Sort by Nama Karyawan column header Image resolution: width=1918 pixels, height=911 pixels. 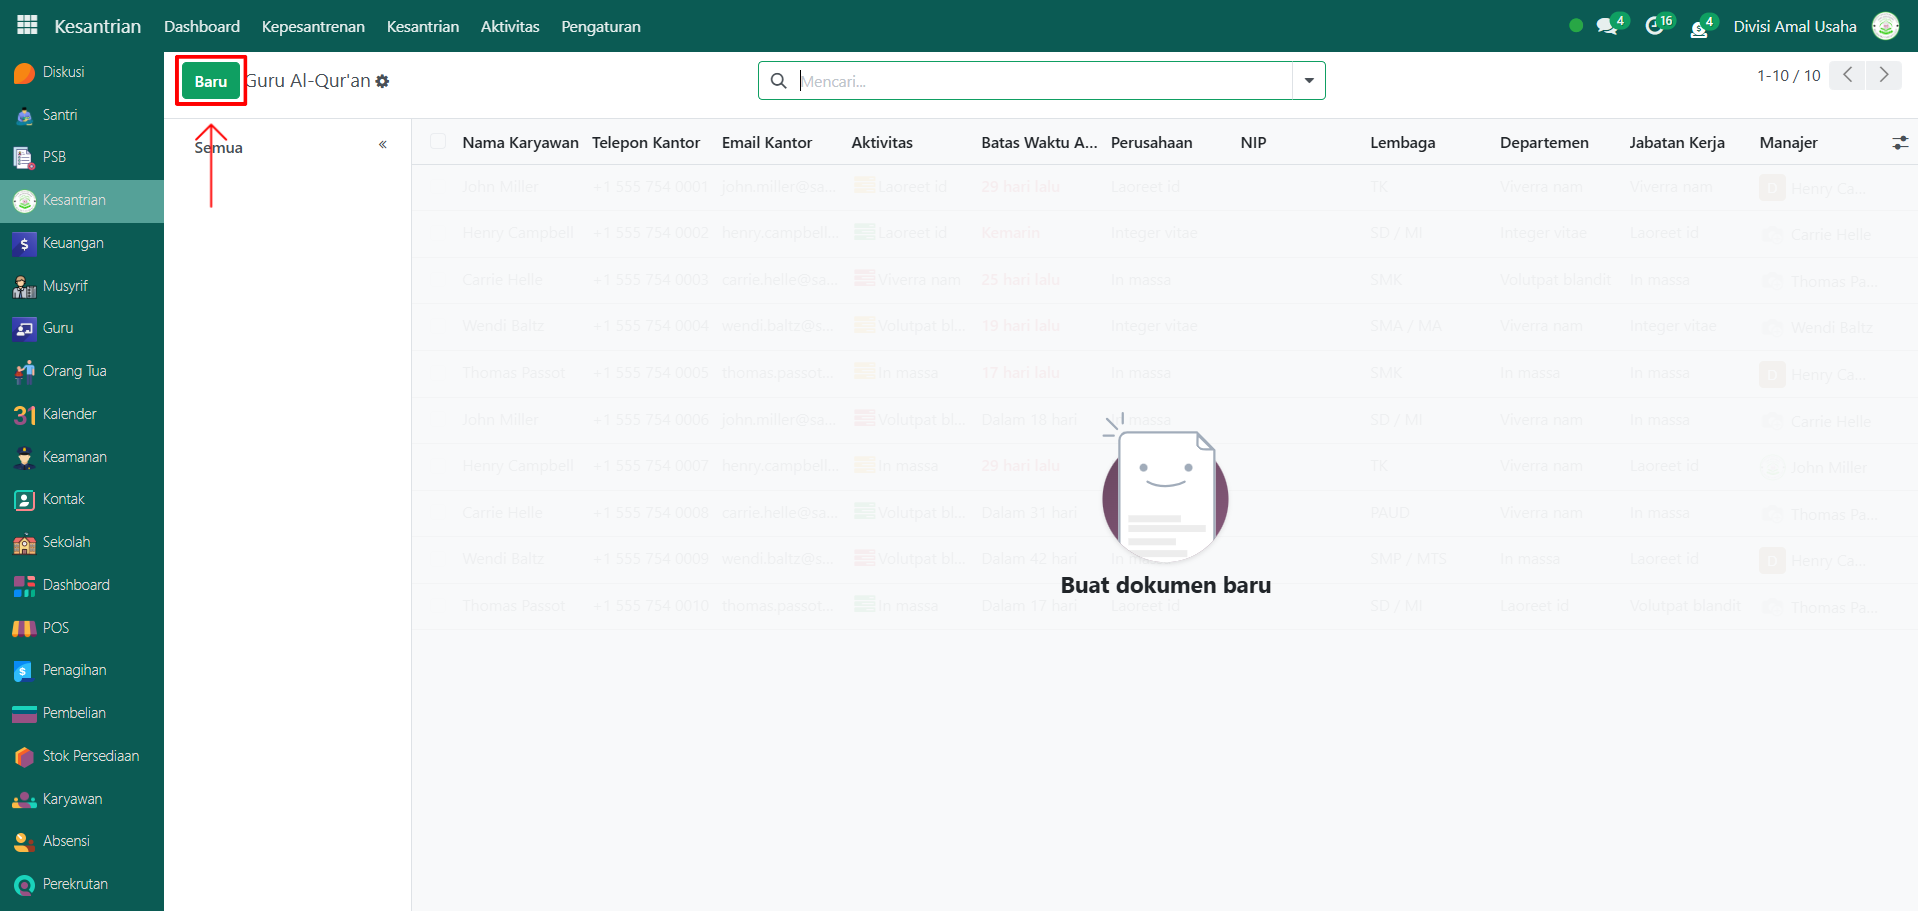pos(520,143)
